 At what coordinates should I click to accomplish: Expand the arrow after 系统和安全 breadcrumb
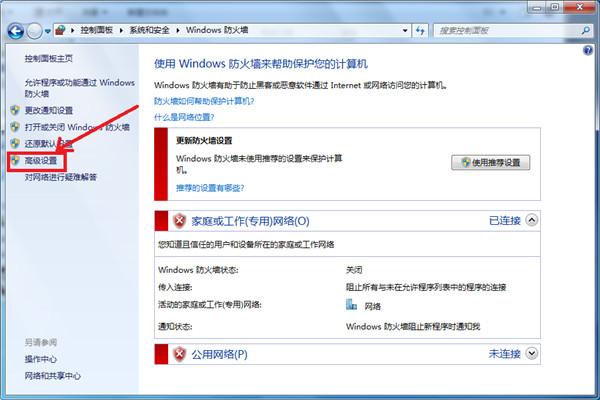pos(178,31)
